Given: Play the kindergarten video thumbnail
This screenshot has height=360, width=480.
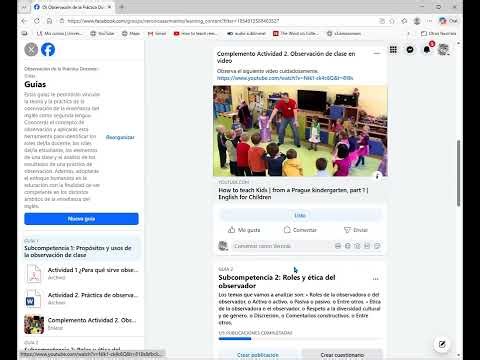Looking at the screenshot, I should tap(300, 131).
